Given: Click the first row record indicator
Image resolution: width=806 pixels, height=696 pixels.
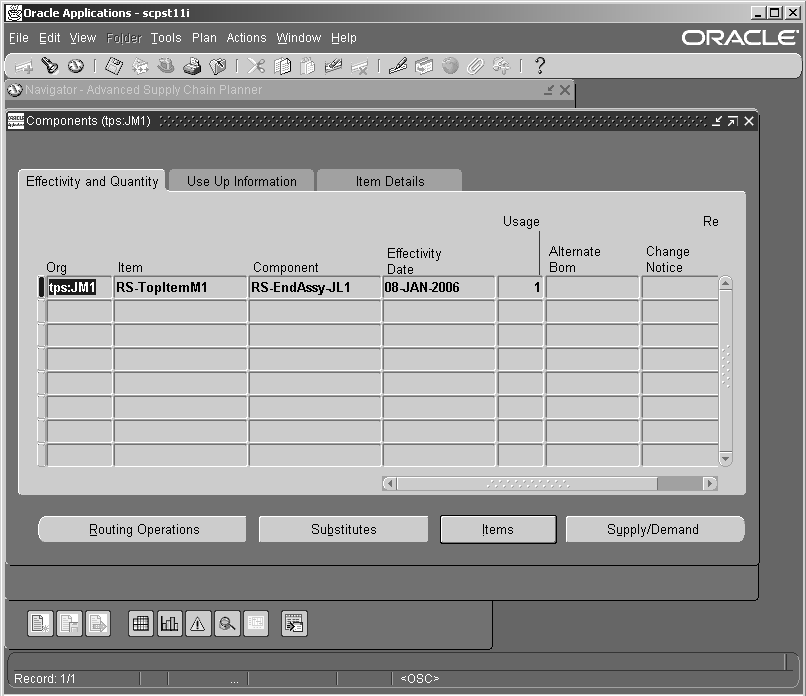Looking at the screenshot, I should (41, 287).
